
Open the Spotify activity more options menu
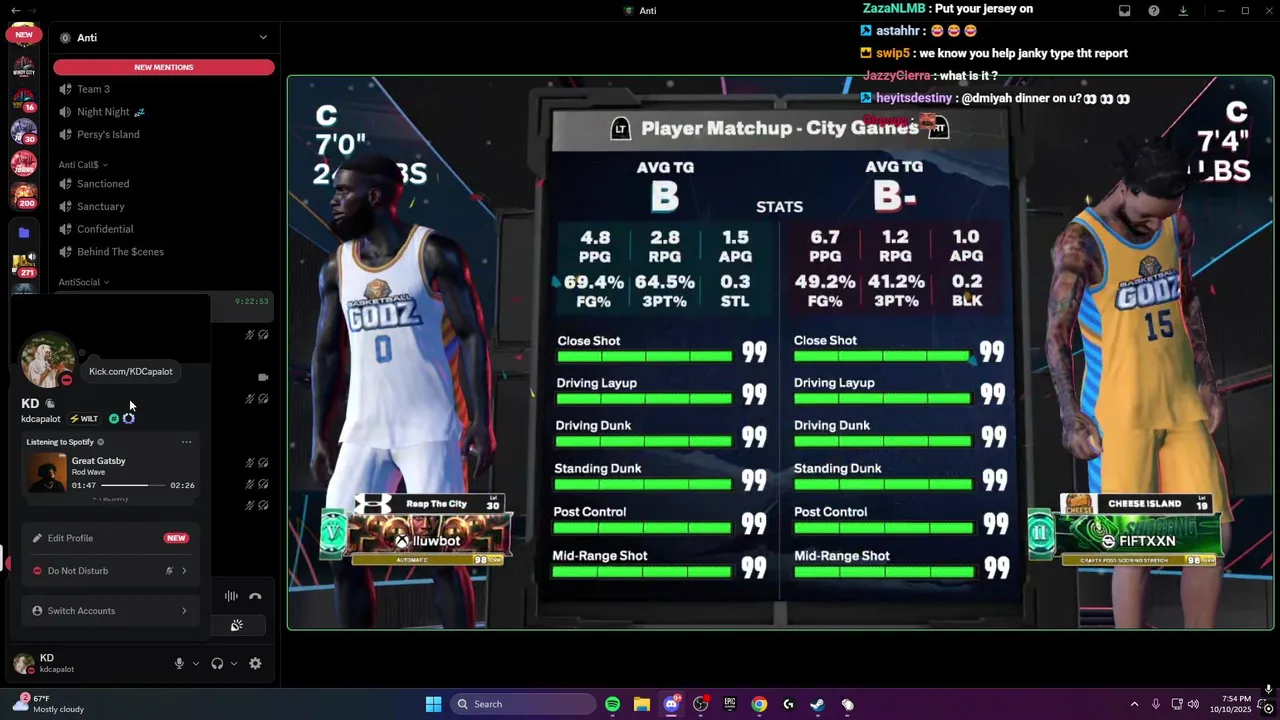click(x=186, y=442)
